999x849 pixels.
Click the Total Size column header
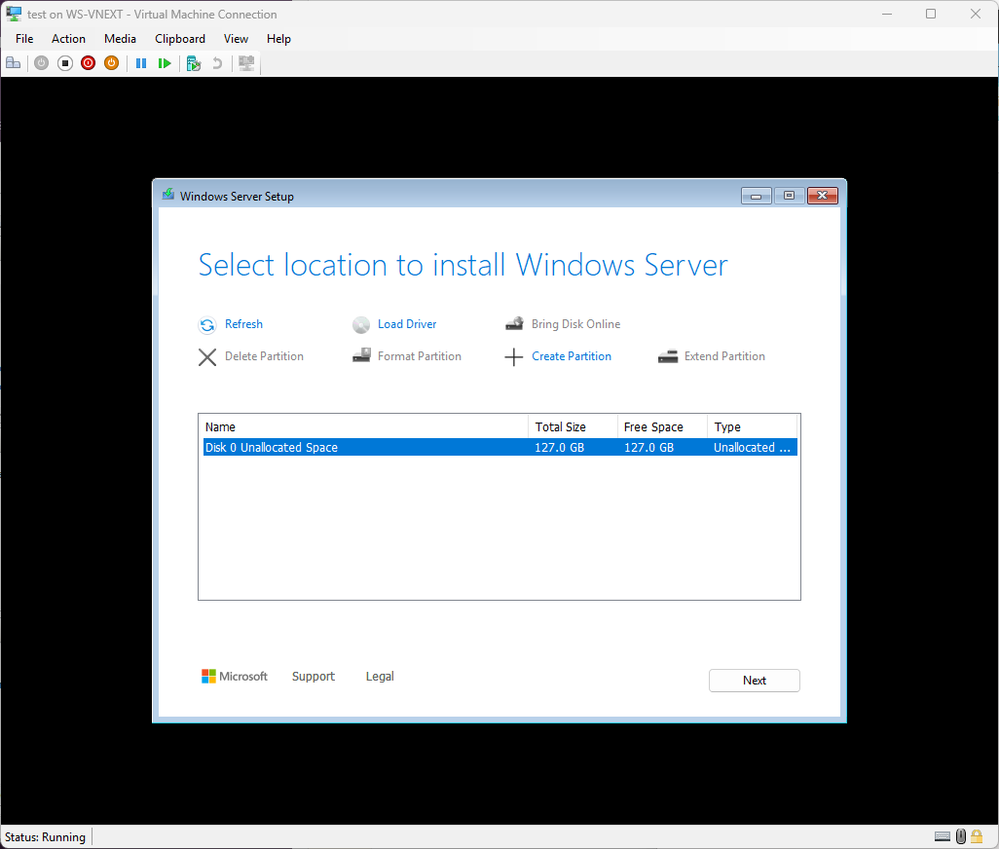[573, 427]
